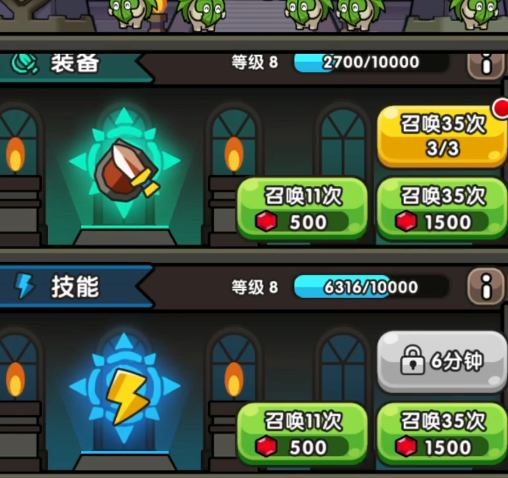The height and width of the screenshot is (478, 508).
Task: Summon skills 11 times for 500
Action: point(302,433)
